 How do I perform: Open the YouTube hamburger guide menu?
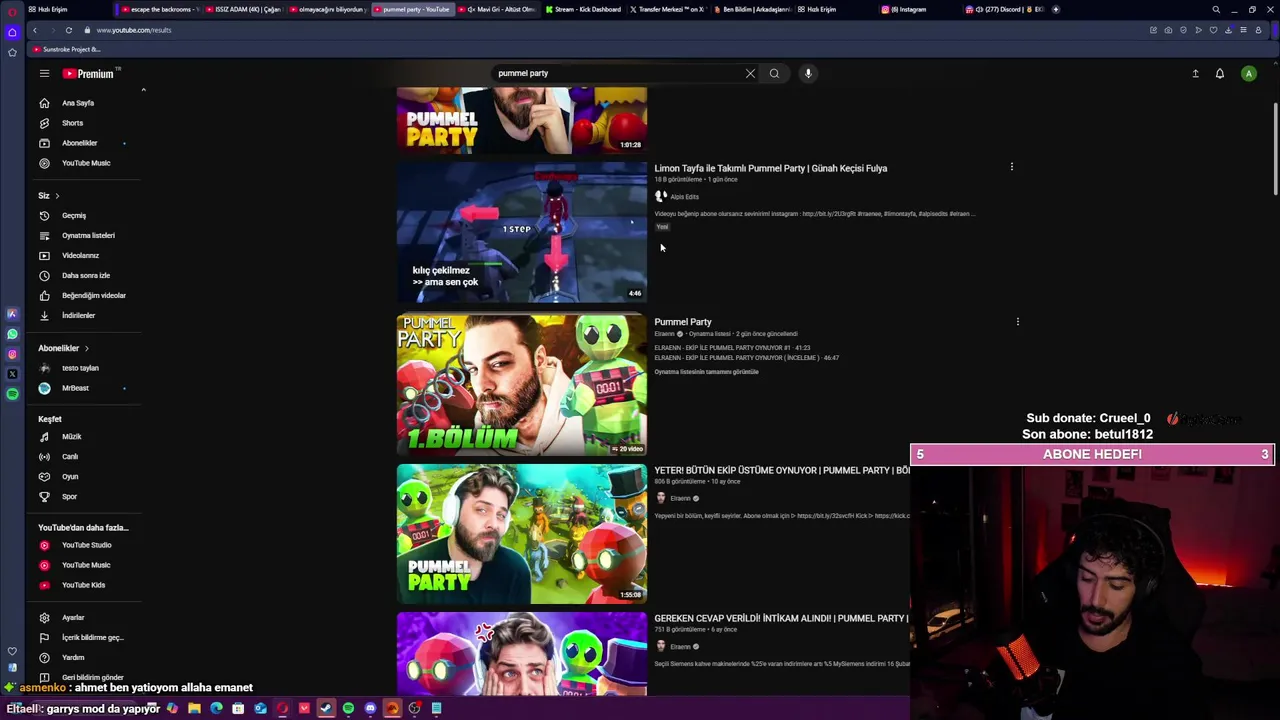pos(44,73)
